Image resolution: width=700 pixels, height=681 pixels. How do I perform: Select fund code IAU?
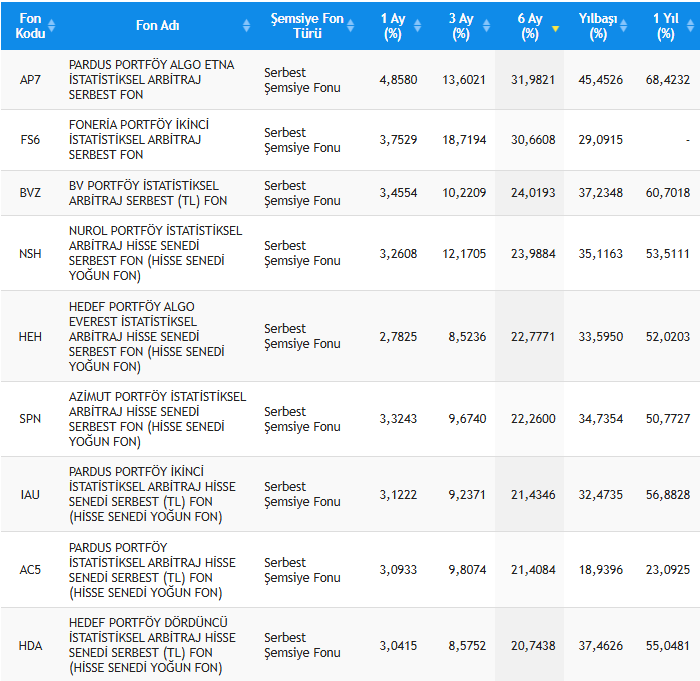click(x=30, y=495)
